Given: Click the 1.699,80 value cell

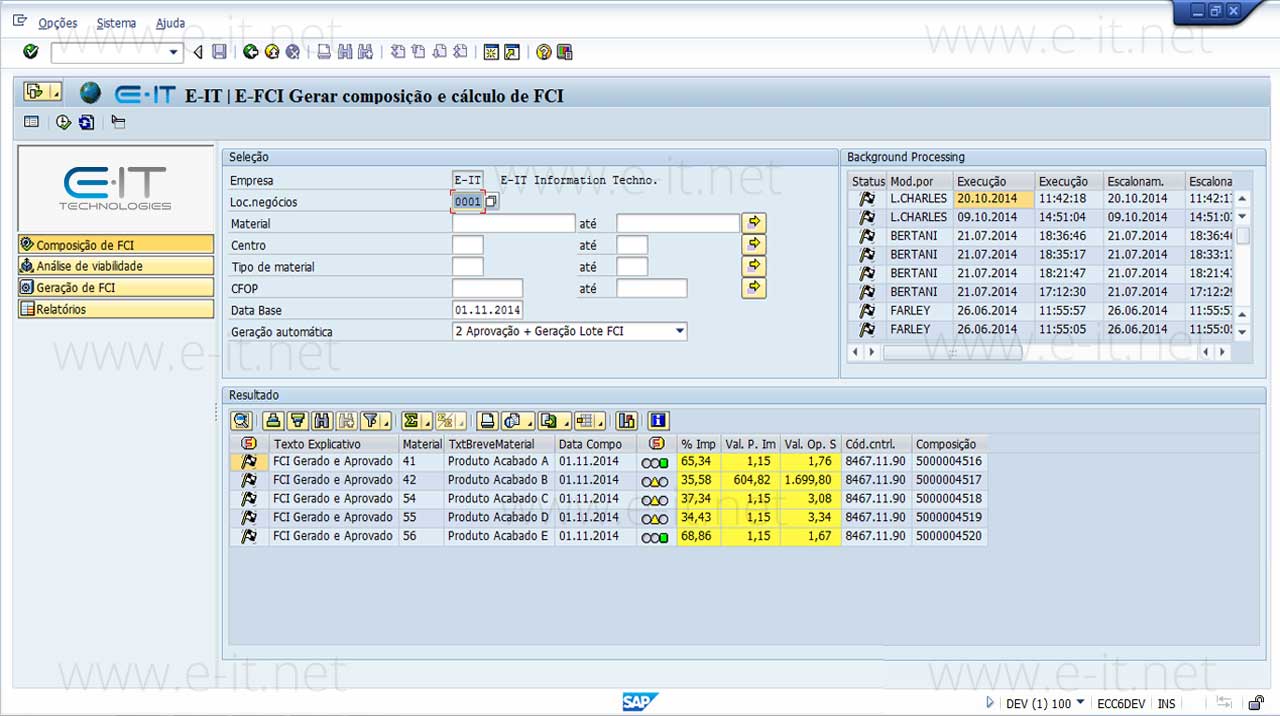Looking at the screenshot, I should (x=810, y=480).
